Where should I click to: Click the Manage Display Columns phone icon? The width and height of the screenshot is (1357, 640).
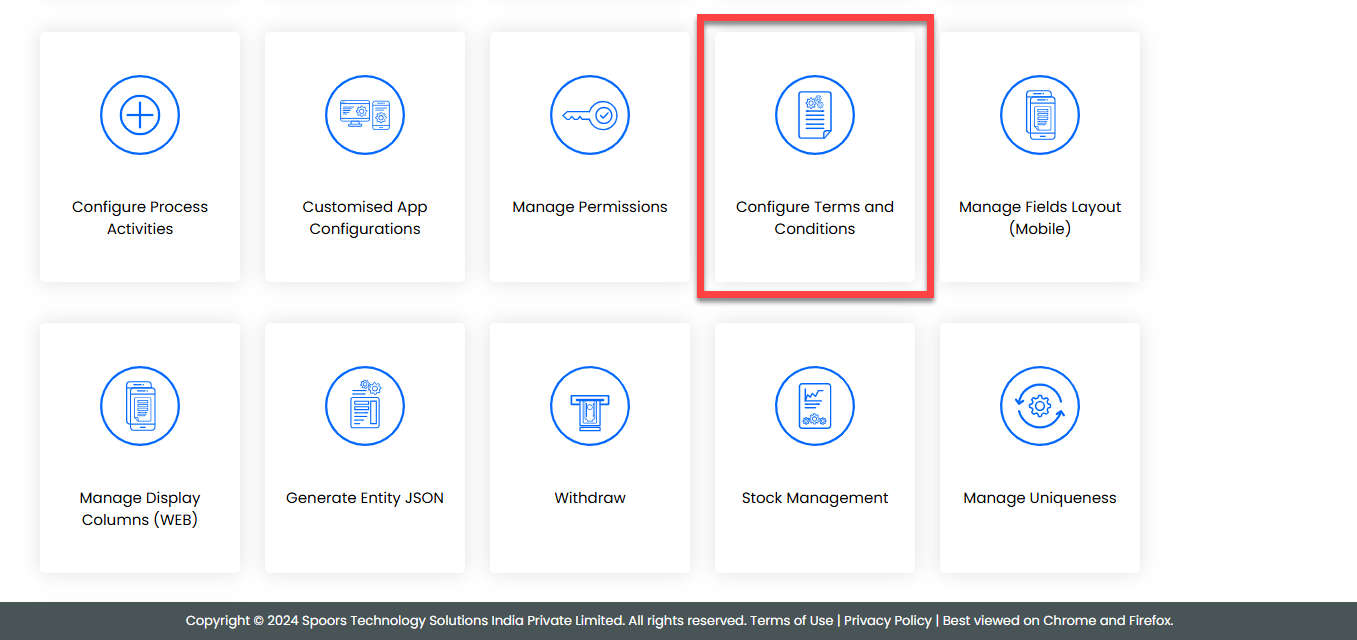coord(140,406)
